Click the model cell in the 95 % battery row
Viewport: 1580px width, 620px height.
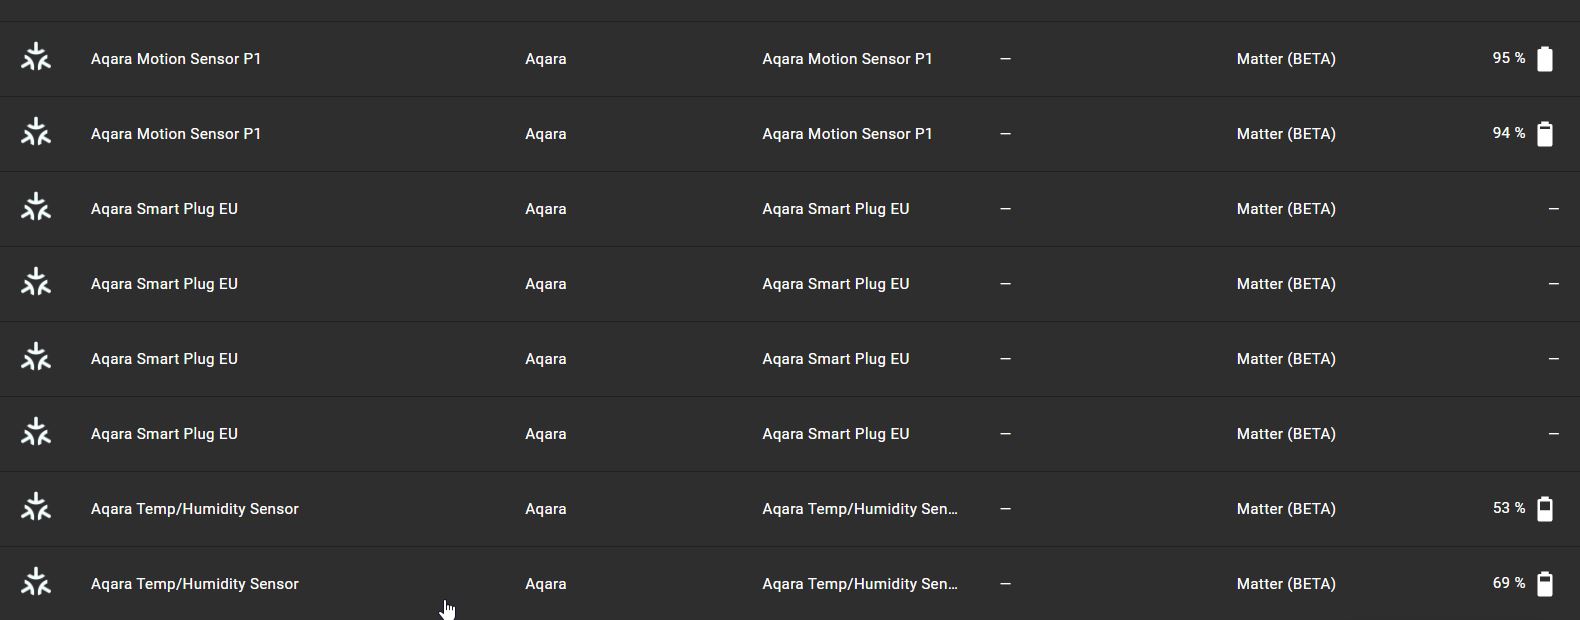847,59
